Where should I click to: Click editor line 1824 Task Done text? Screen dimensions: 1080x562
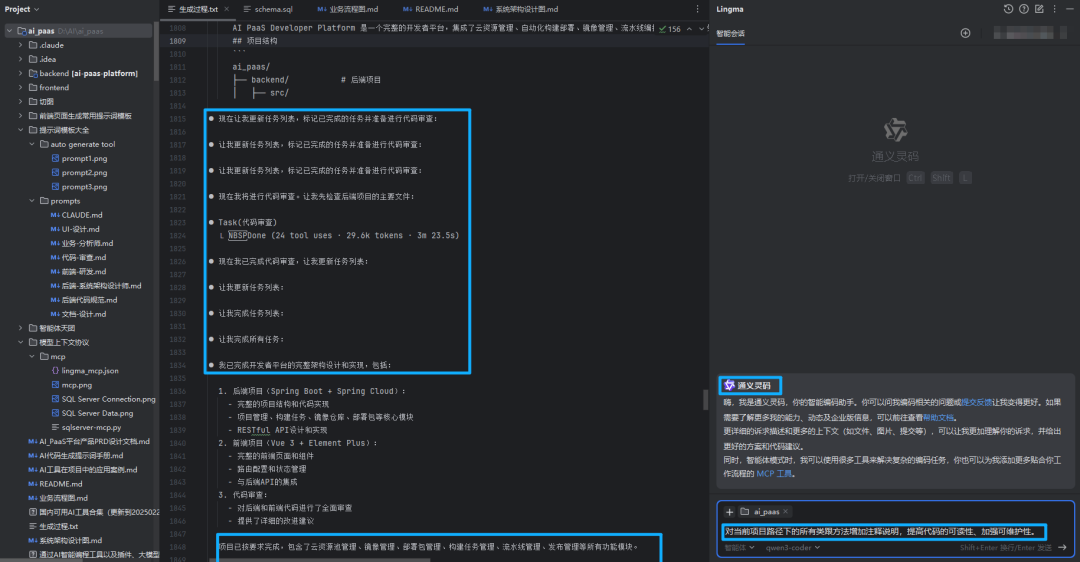click(344, 236)
